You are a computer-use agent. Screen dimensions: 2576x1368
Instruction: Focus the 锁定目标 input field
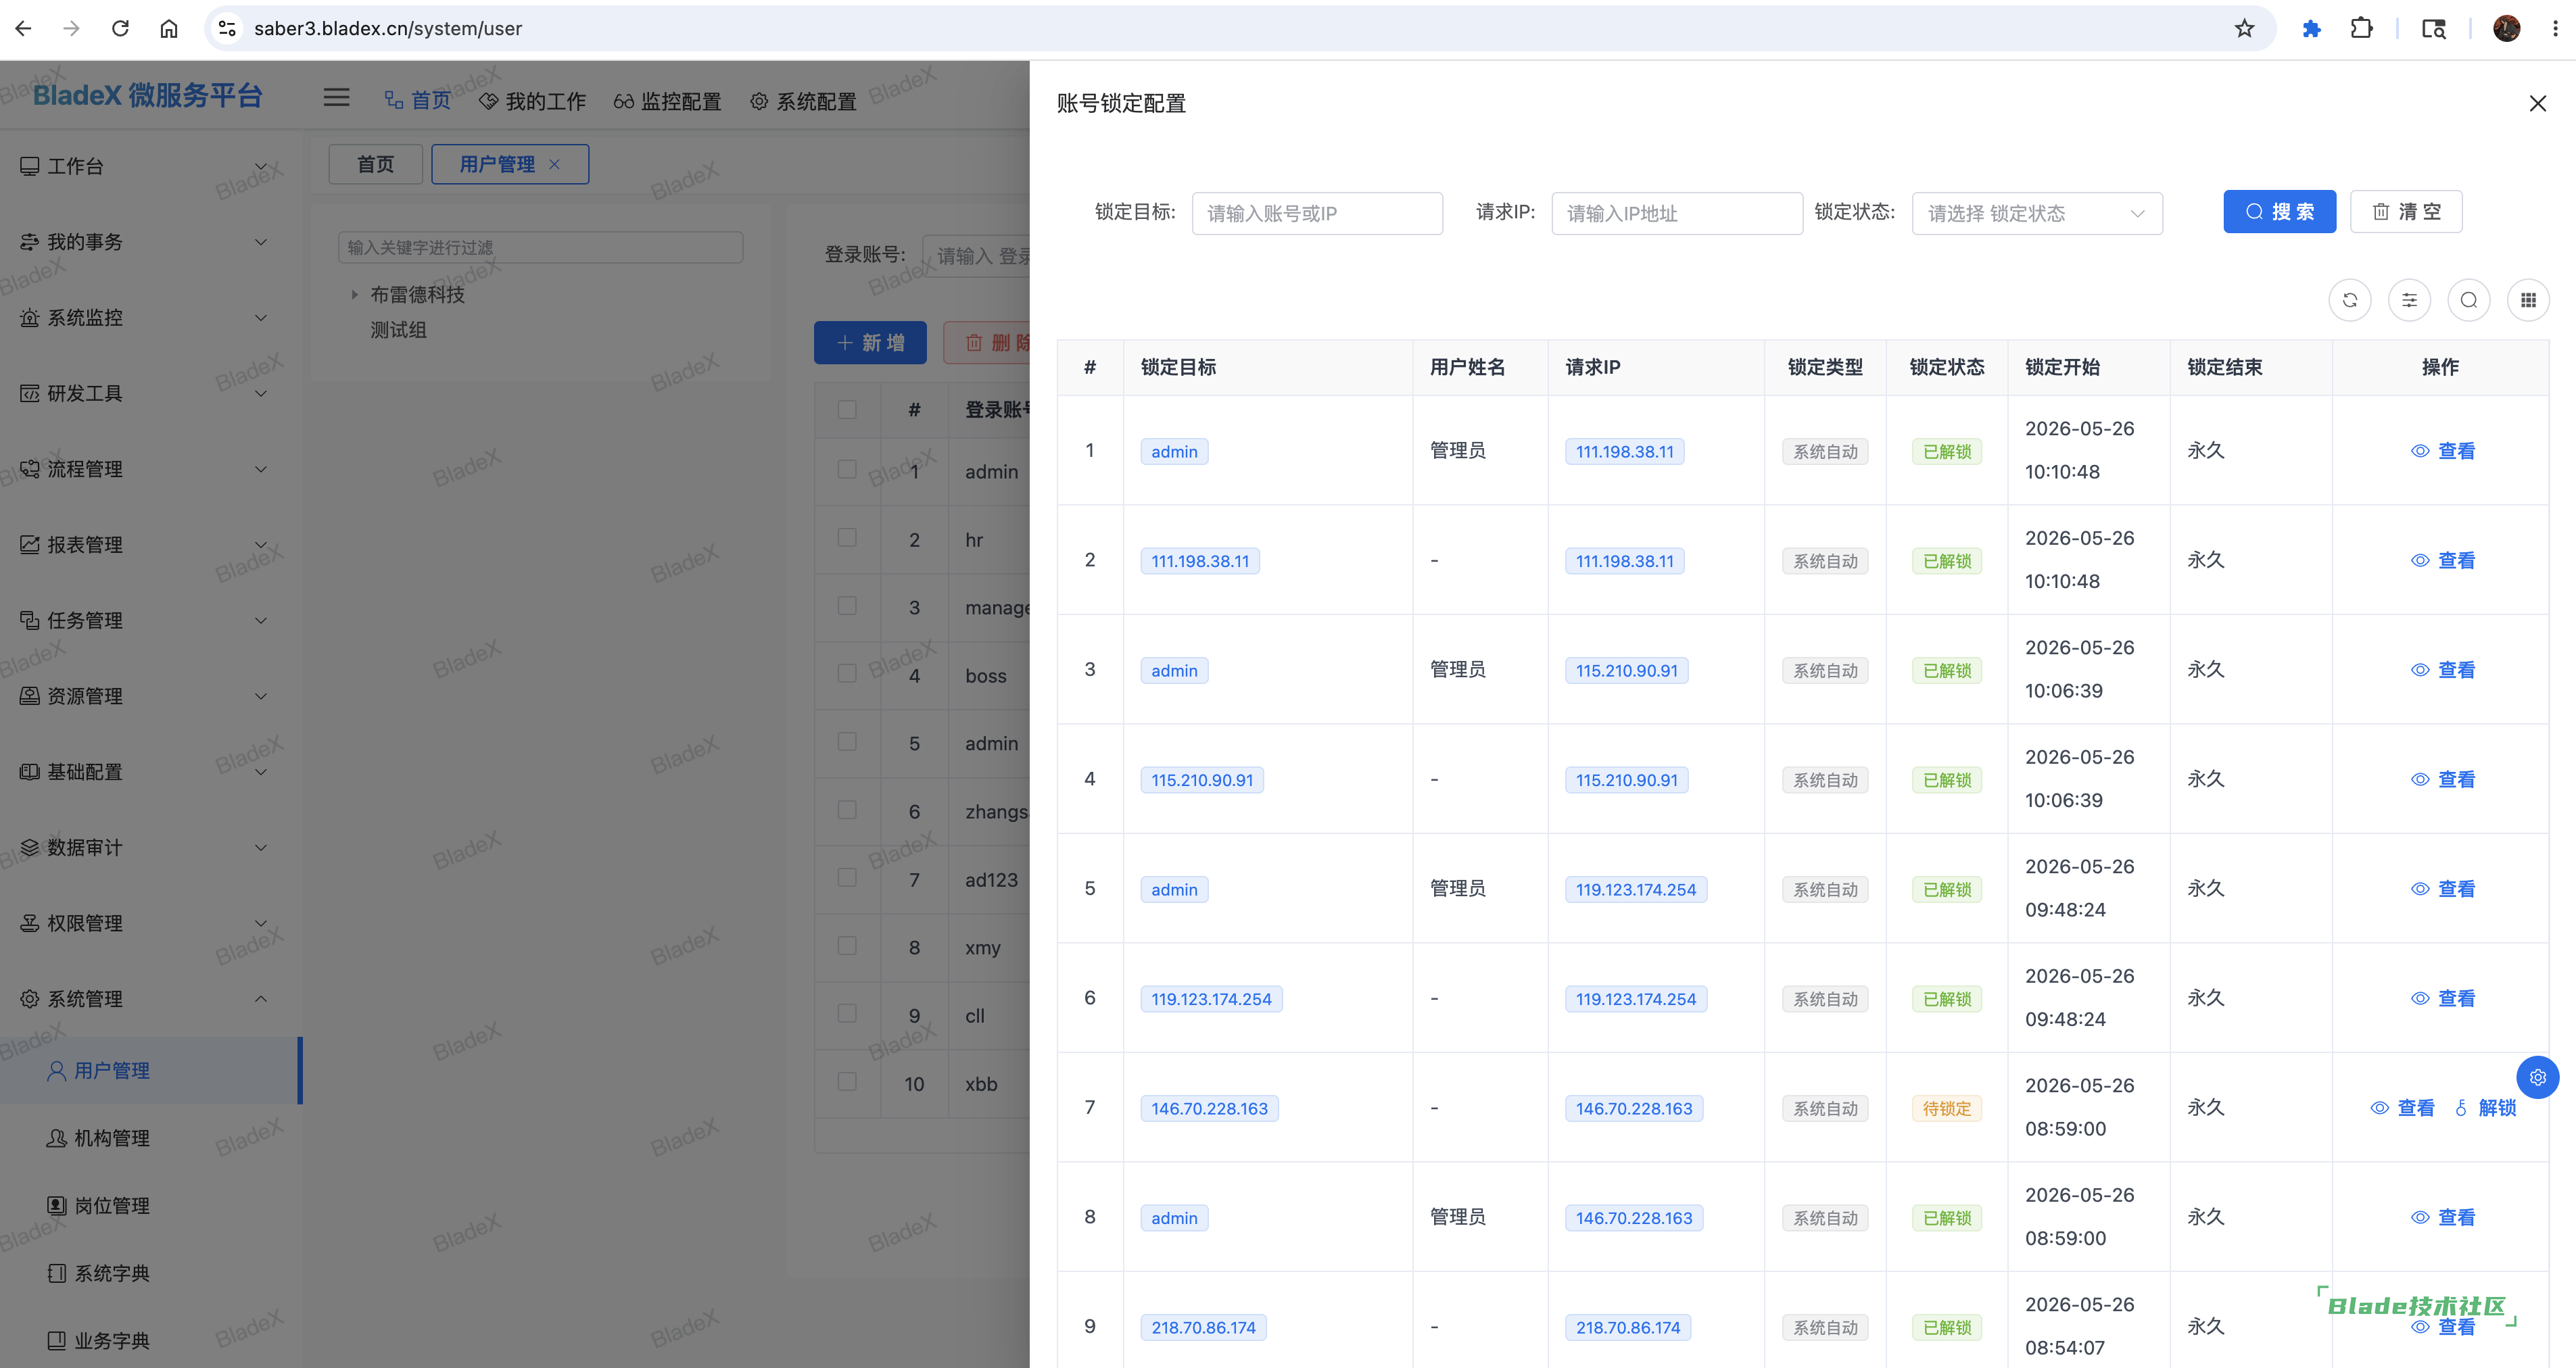tap(1317, 213)
